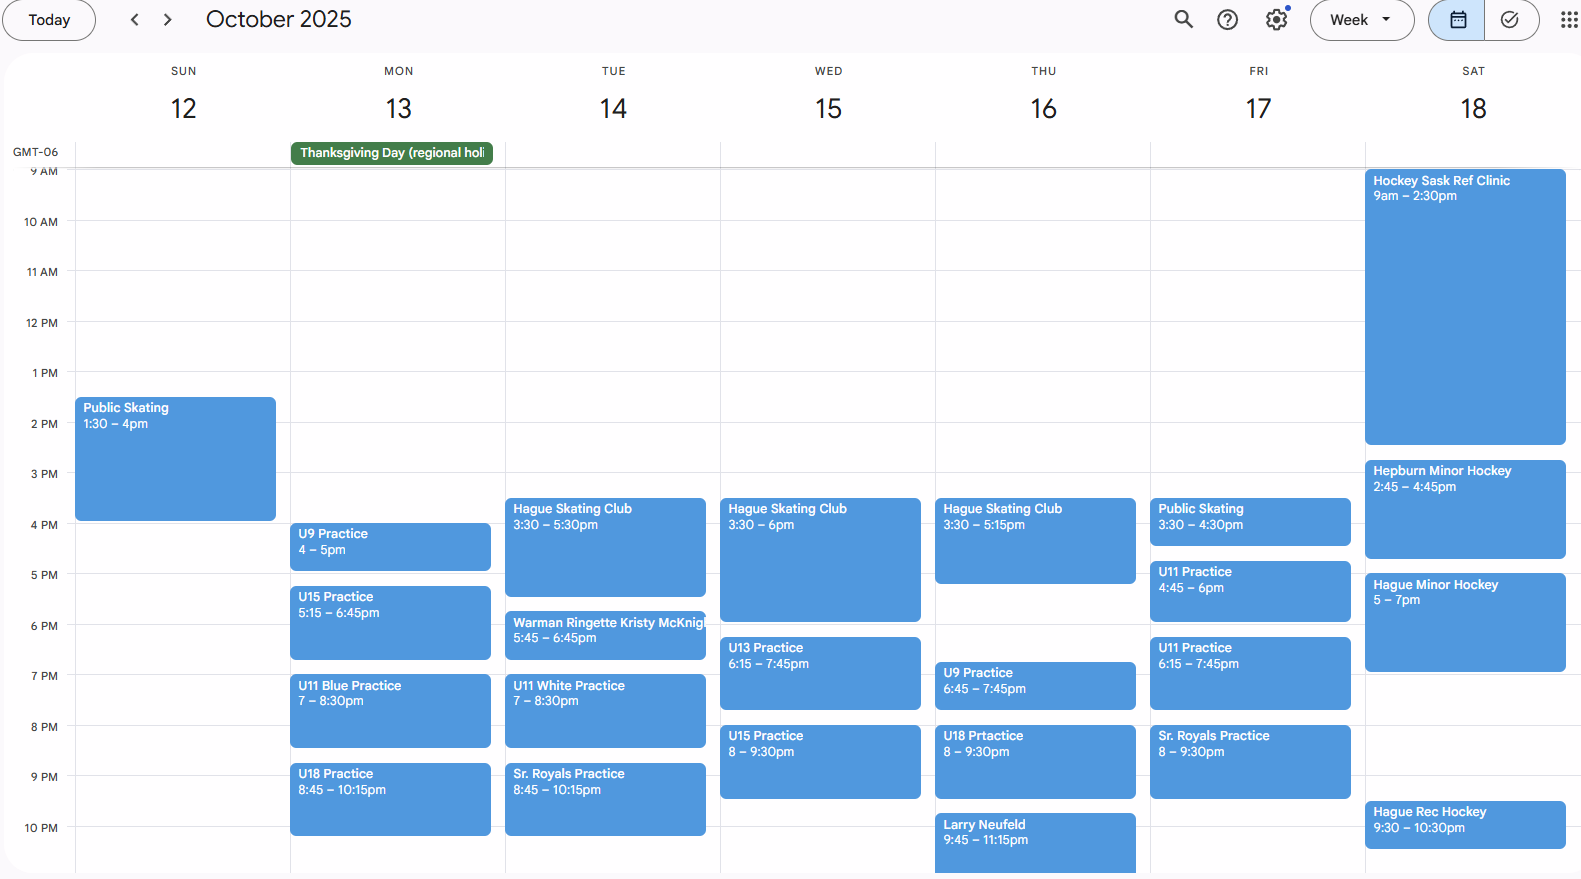Open Sunday Public Skating event
The width and height of the screenshot is (1581, 879).
pos(175,458)
